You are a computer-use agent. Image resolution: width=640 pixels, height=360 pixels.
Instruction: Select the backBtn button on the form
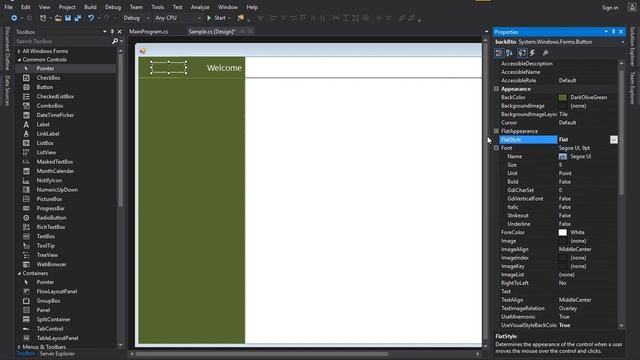169,68
